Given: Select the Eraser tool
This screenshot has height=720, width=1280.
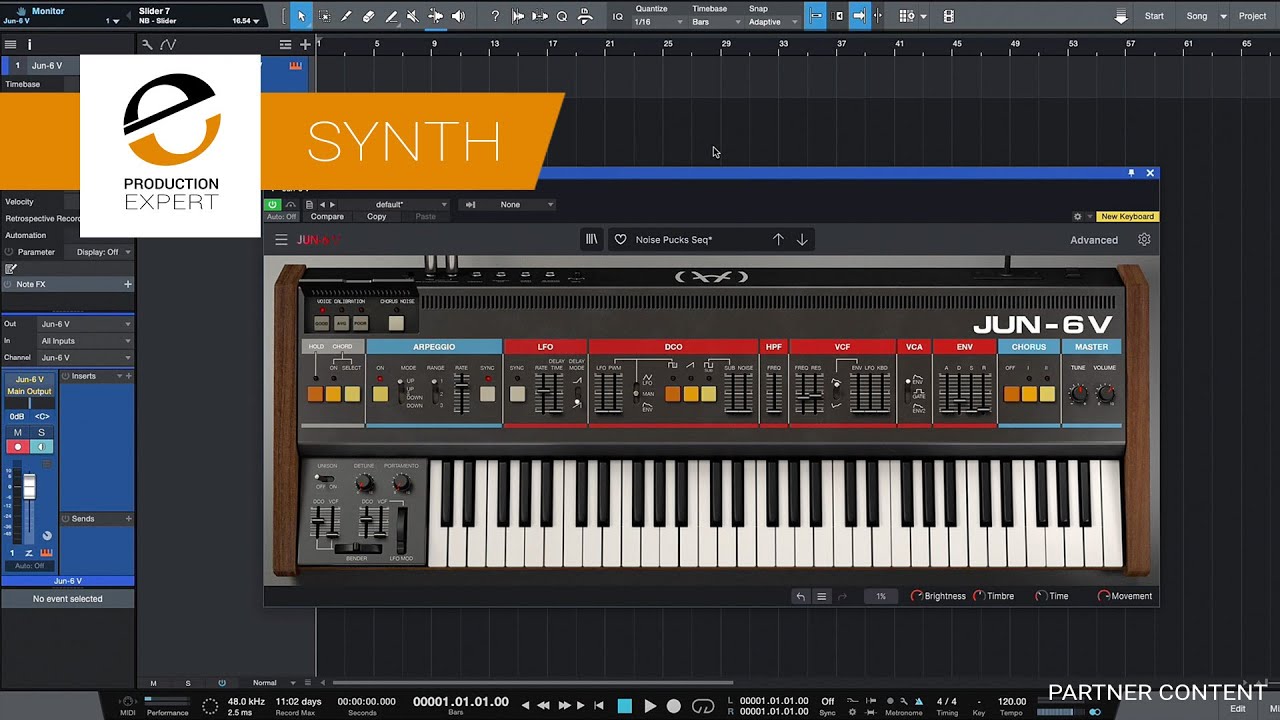Looking at the screenshot, I should pyautogui.click(x=368, y=16).
